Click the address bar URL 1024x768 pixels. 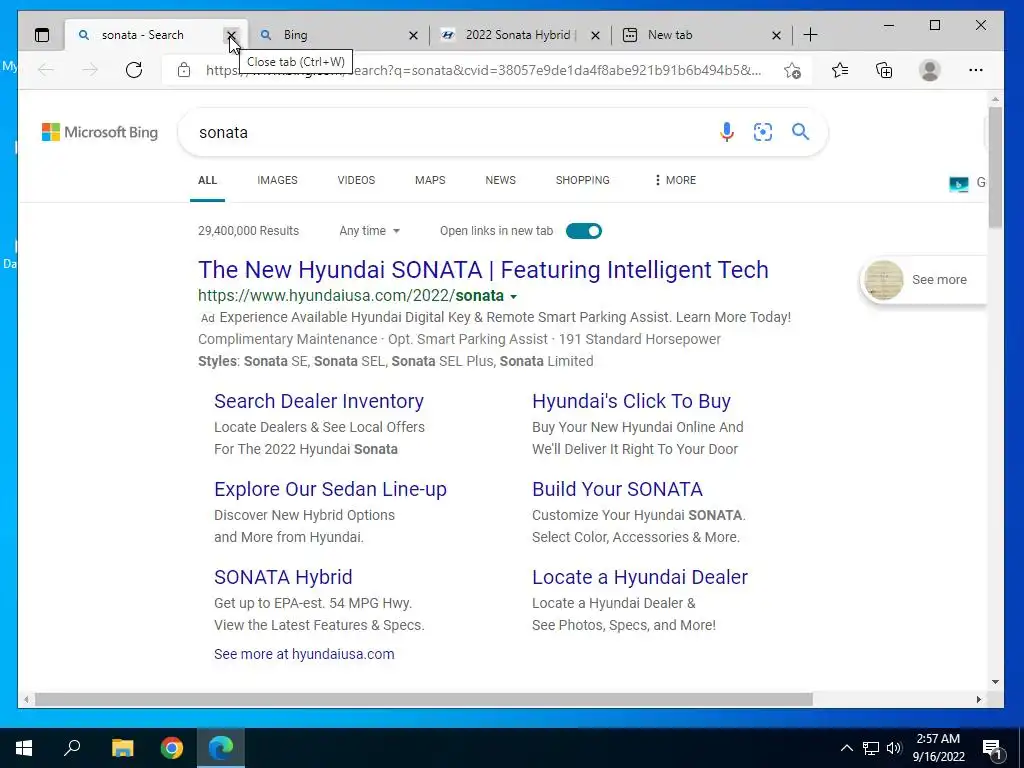(483, 70)
